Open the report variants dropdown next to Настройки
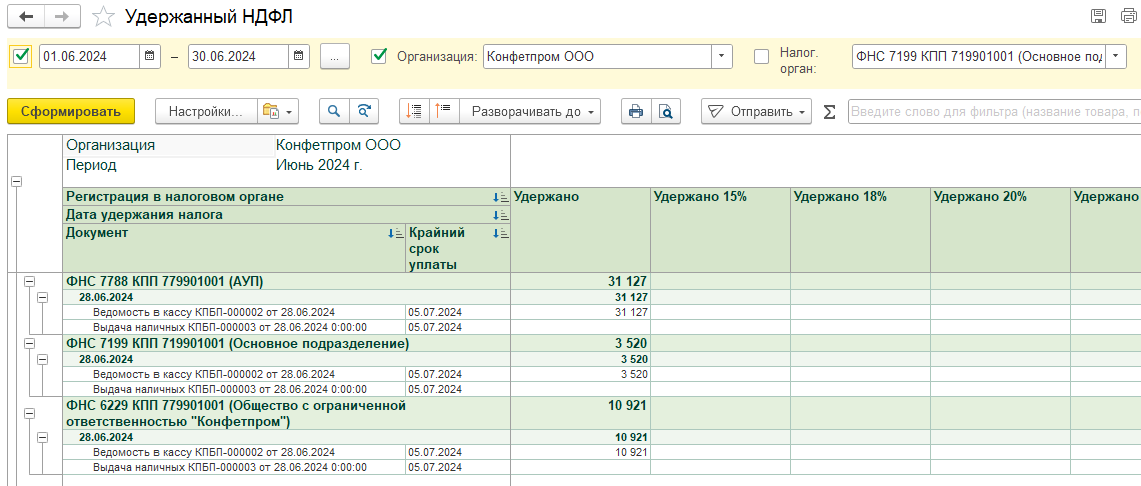This screenshot has width=1141, height=486. pyautogui.click(x=277, y=111)
